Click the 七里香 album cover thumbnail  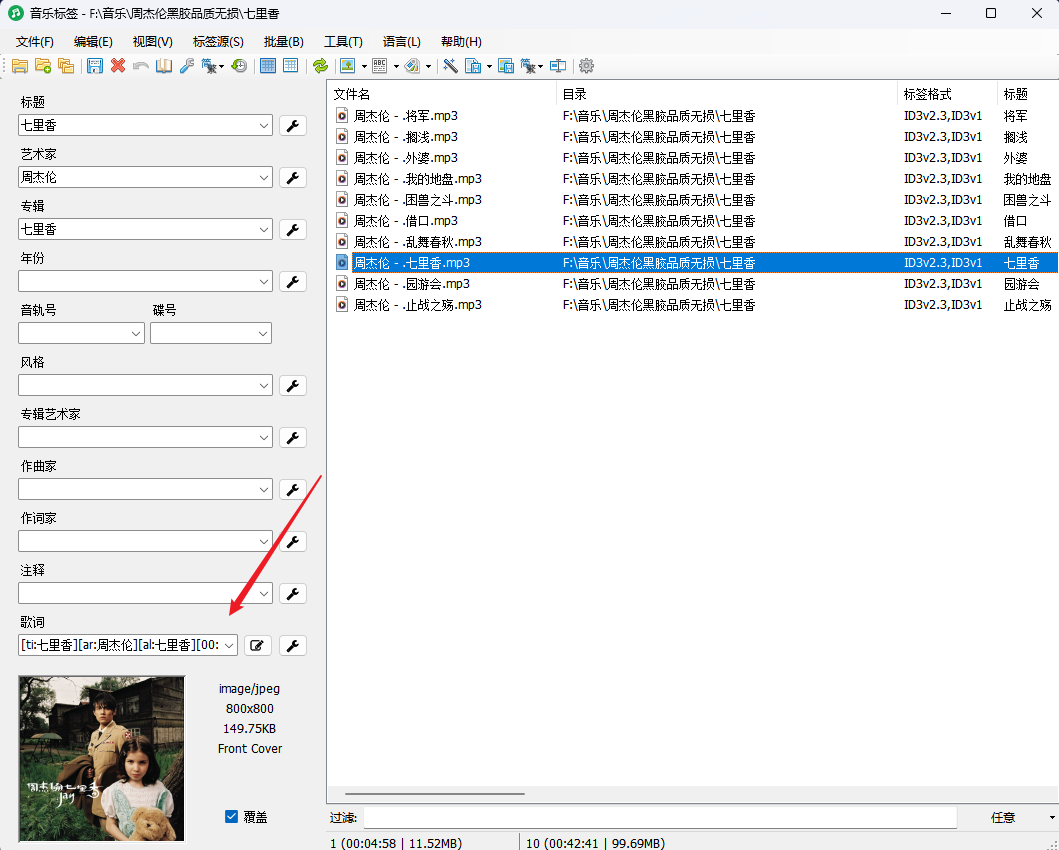tap(101, 759)
